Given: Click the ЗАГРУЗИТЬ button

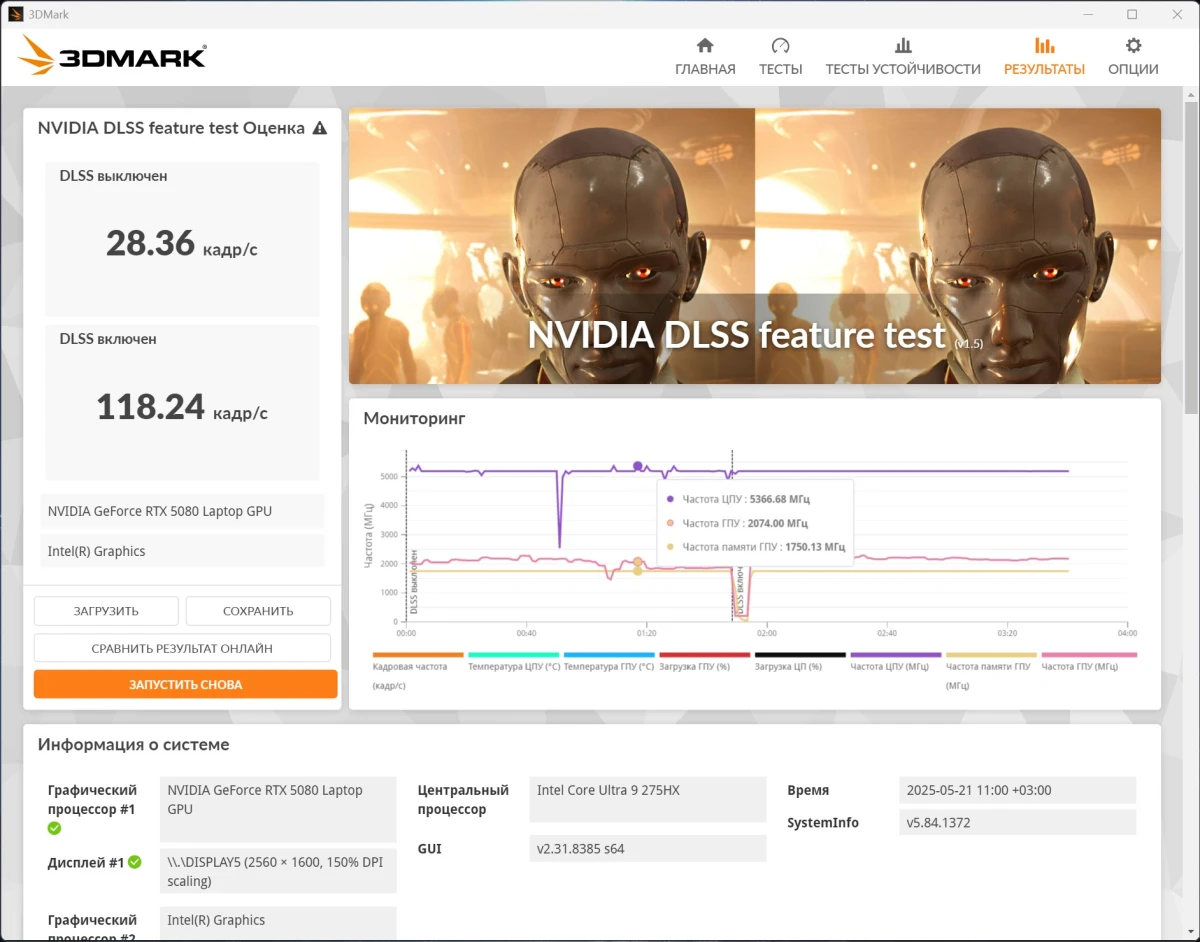Looking at the screenshot, I should click(106, 611).
